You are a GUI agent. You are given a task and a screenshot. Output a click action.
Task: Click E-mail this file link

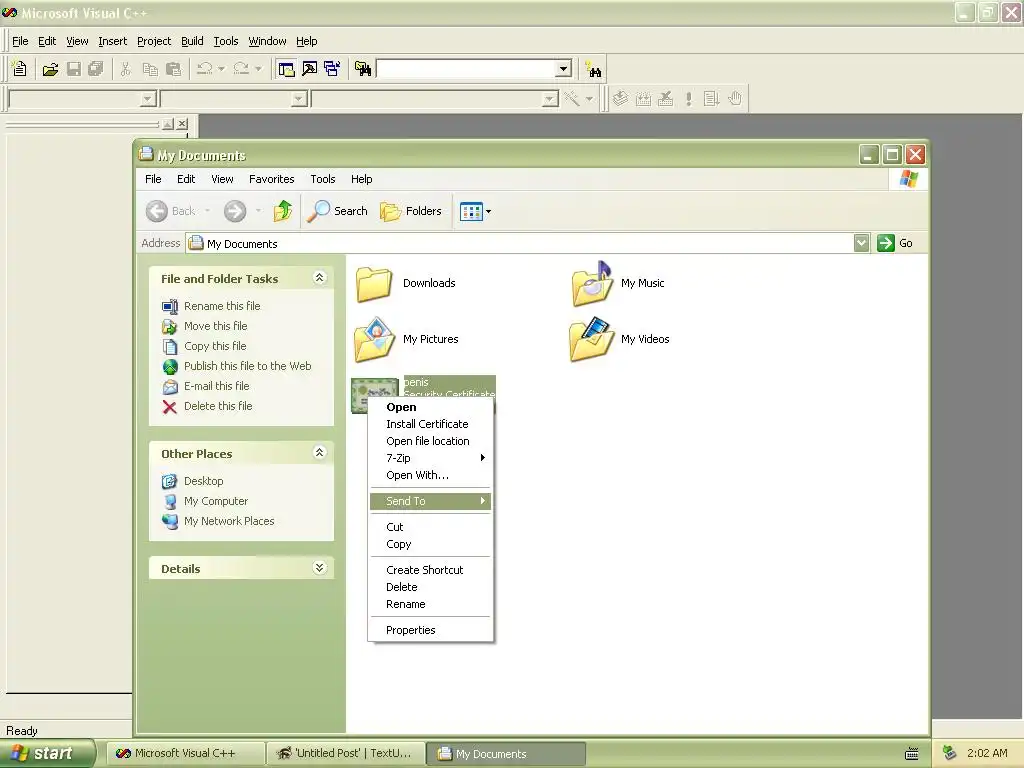click(x=216, y=386)
